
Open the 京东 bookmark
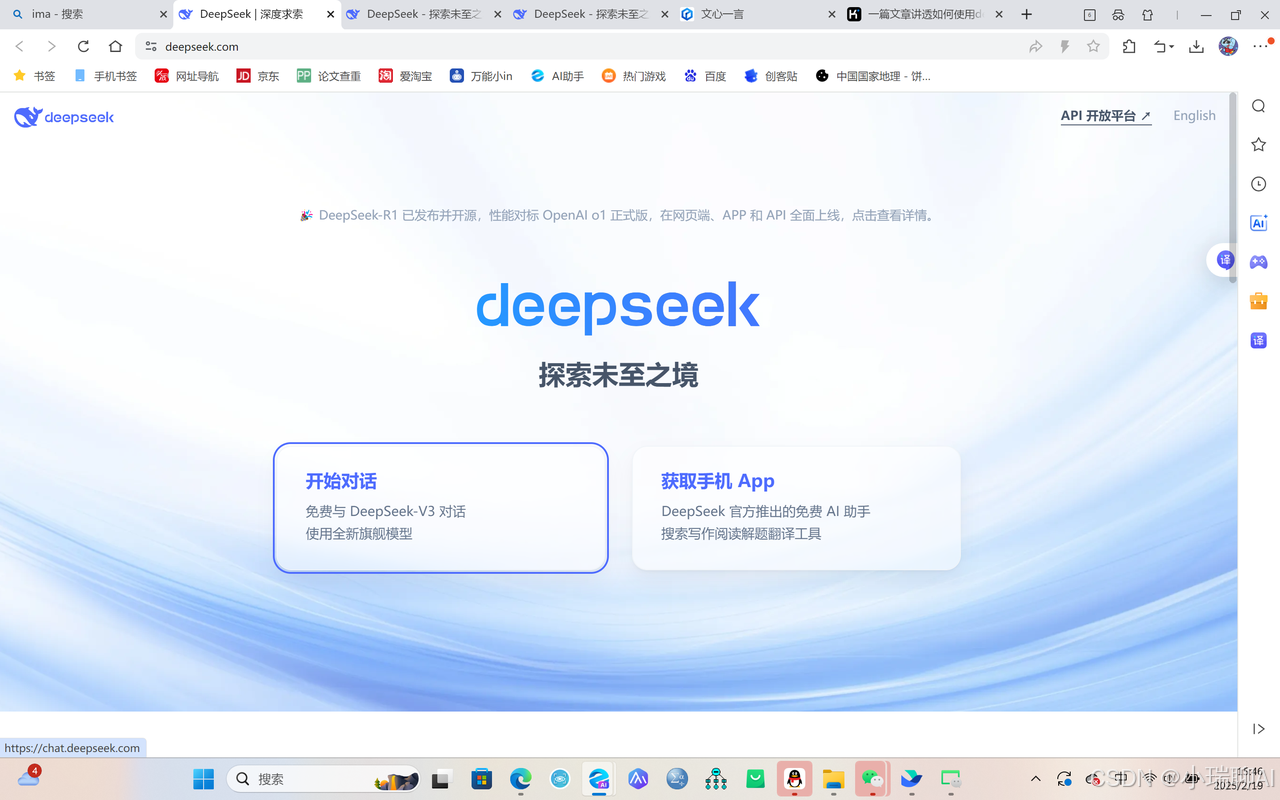click(258, 76)
